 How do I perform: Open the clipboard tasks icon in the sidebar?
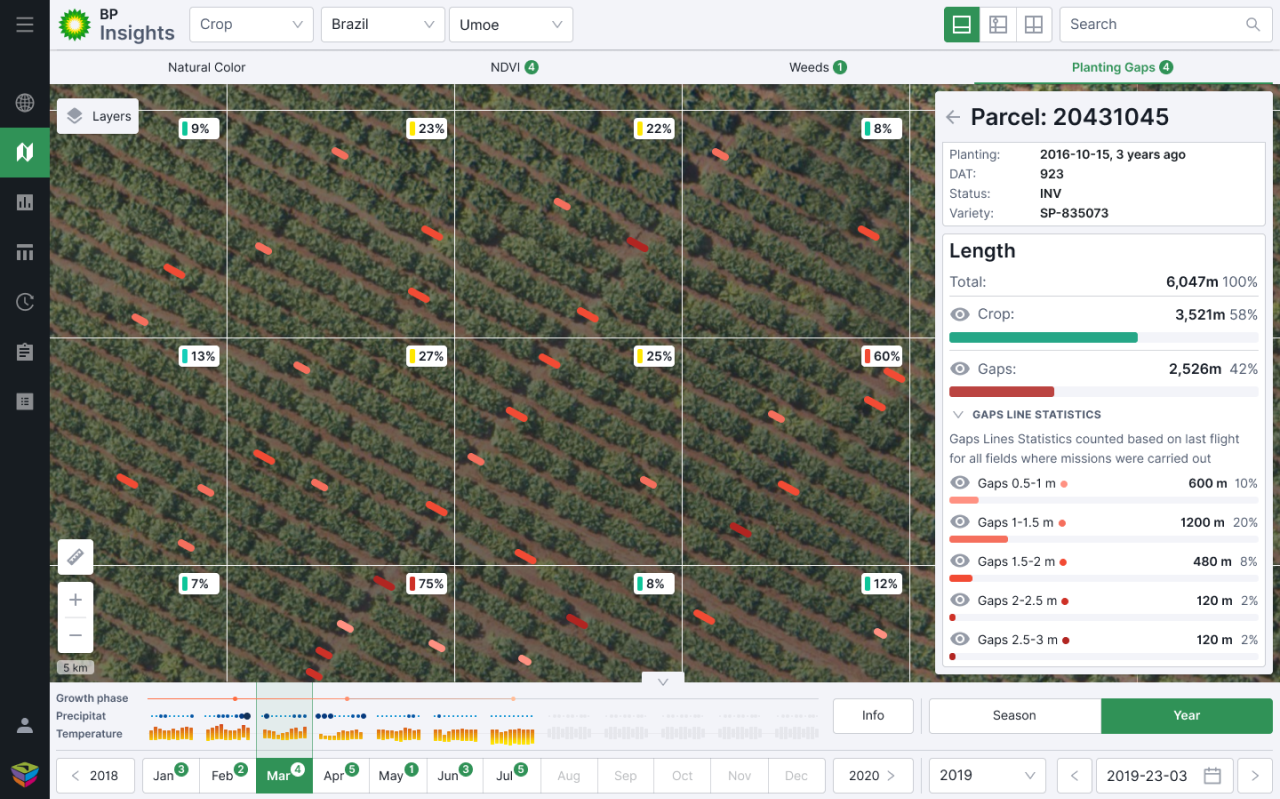coord(24,351)
